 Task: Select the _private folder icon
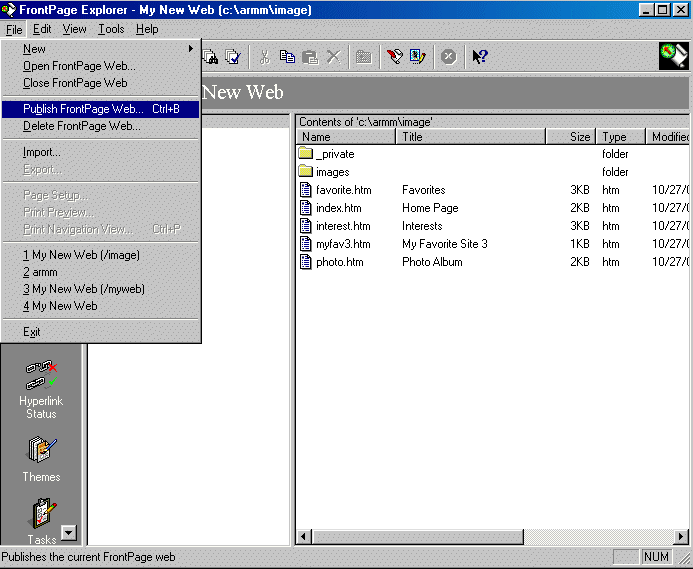[x=305, y=153]
